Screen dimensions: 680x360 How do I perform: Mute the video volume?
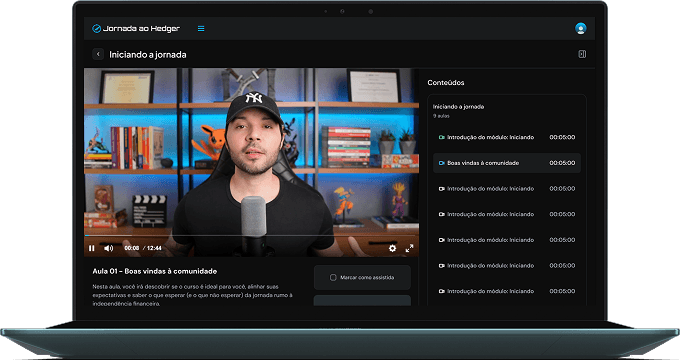coord(108,248)
